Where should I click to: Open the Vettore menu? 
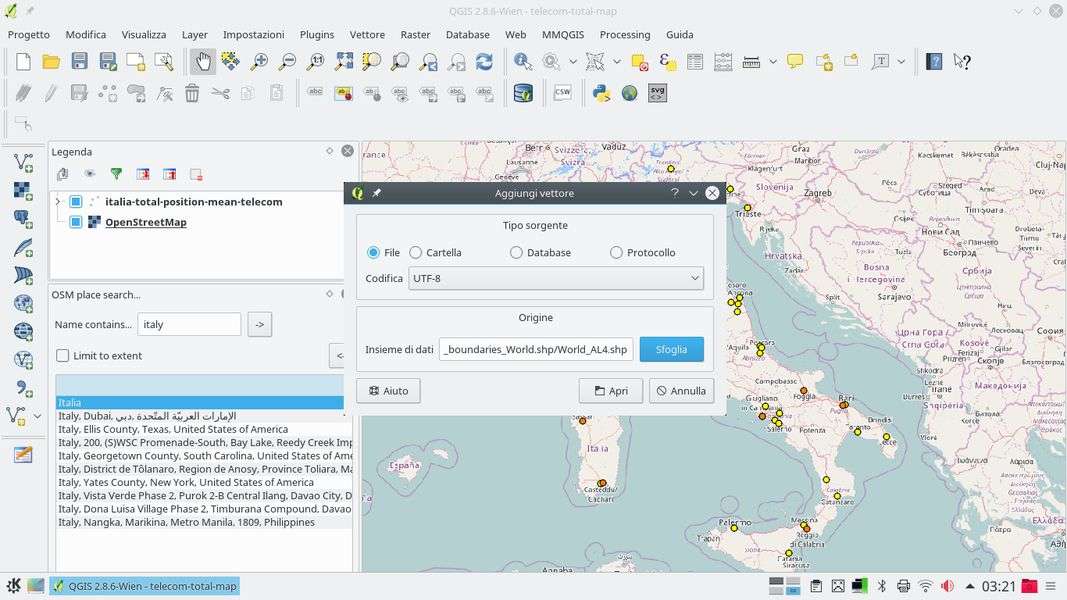tap(367, 34)
